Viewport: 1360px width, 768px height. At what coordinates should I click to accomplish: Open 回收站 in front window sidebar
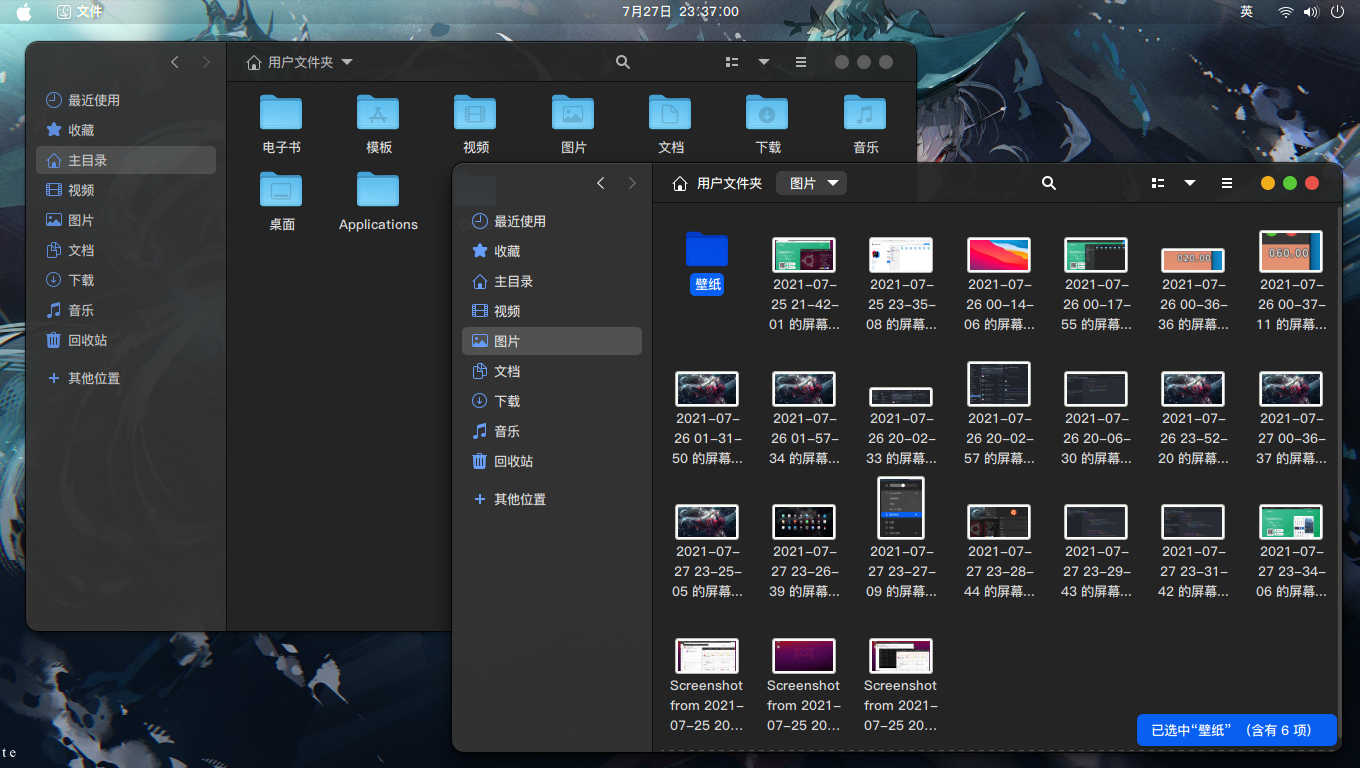point(552,461)
